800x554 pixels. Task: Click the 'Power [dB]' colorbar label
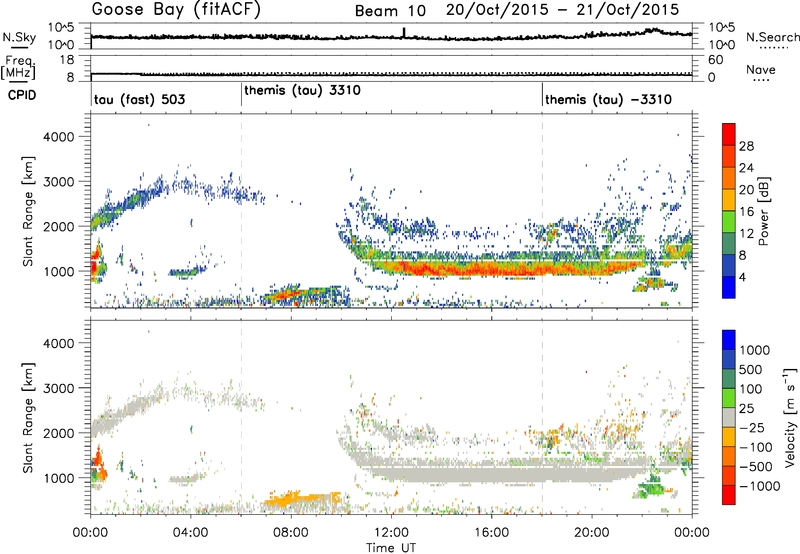click(x=763, y=211)
